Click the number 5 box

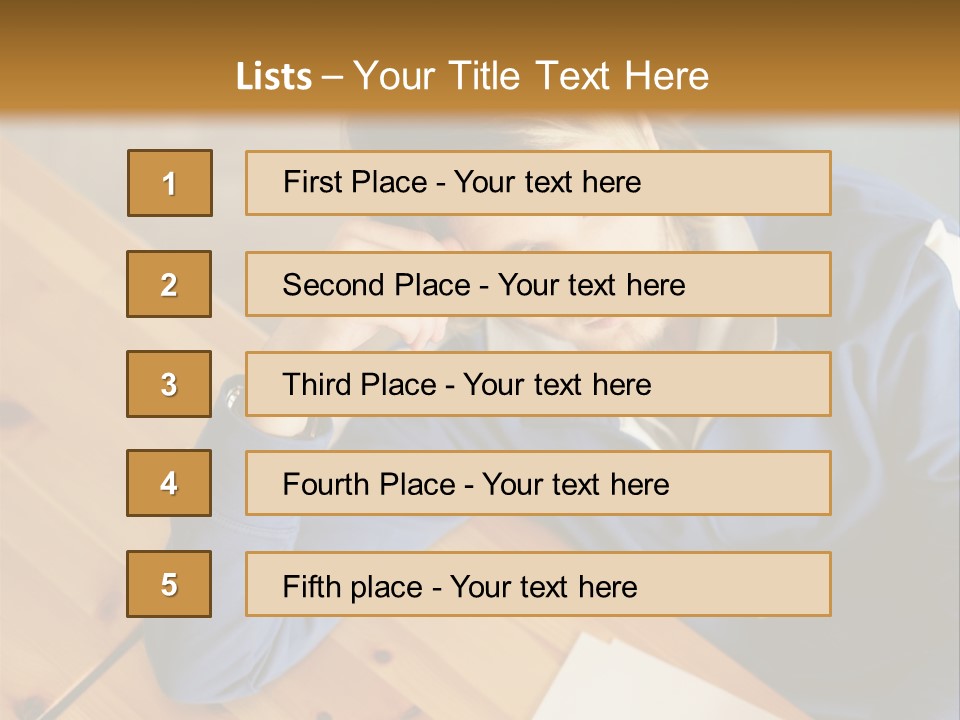click(169, 584)
